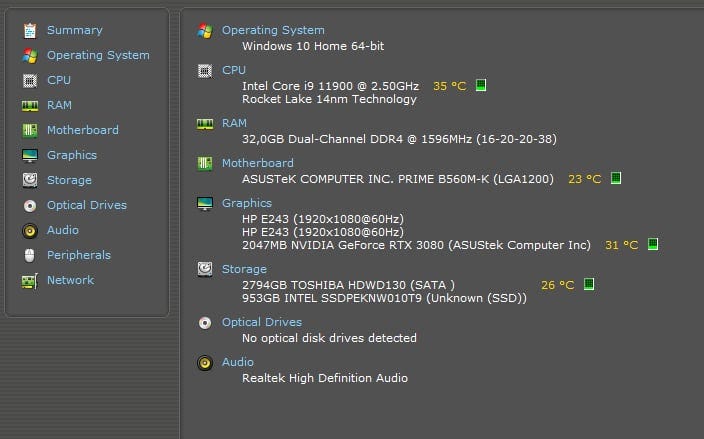The height and width of the screenshot is (439, 704).
Task: Select Operating System in the sidebar
Action: click(98, 55)
